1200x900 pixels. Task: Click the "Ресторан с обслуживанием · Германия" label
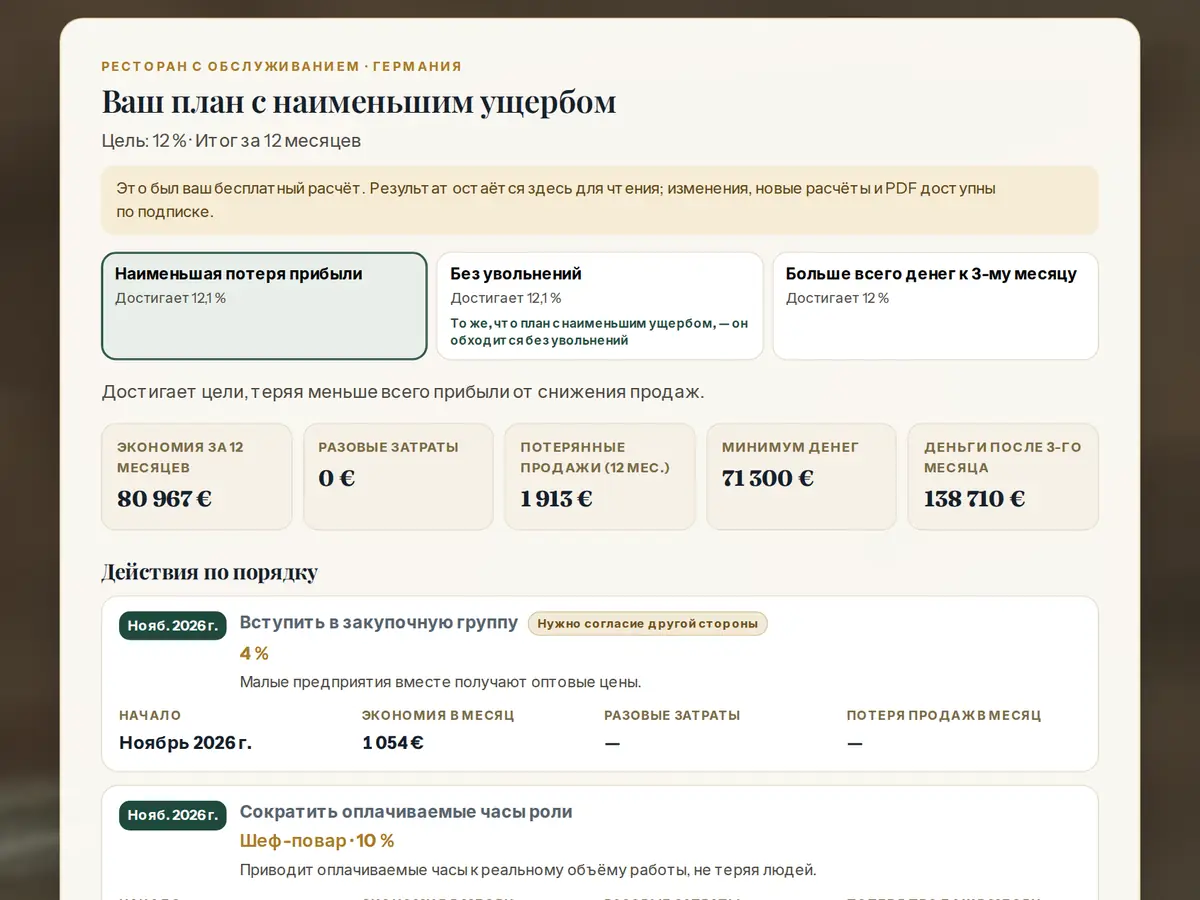[282, 67]
